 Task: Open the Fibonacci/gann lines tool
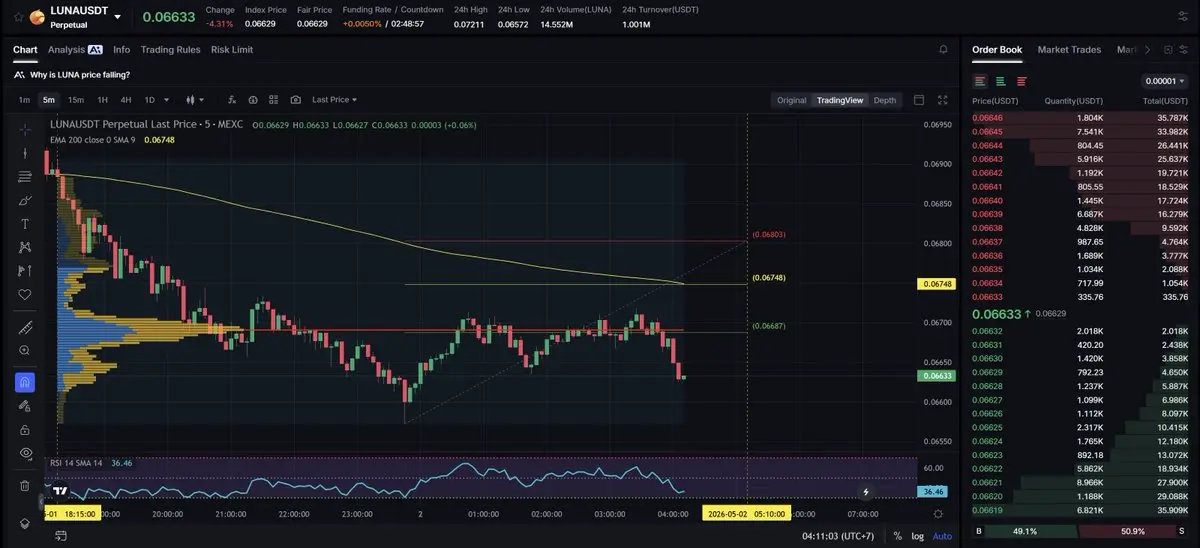pos(25,177)
